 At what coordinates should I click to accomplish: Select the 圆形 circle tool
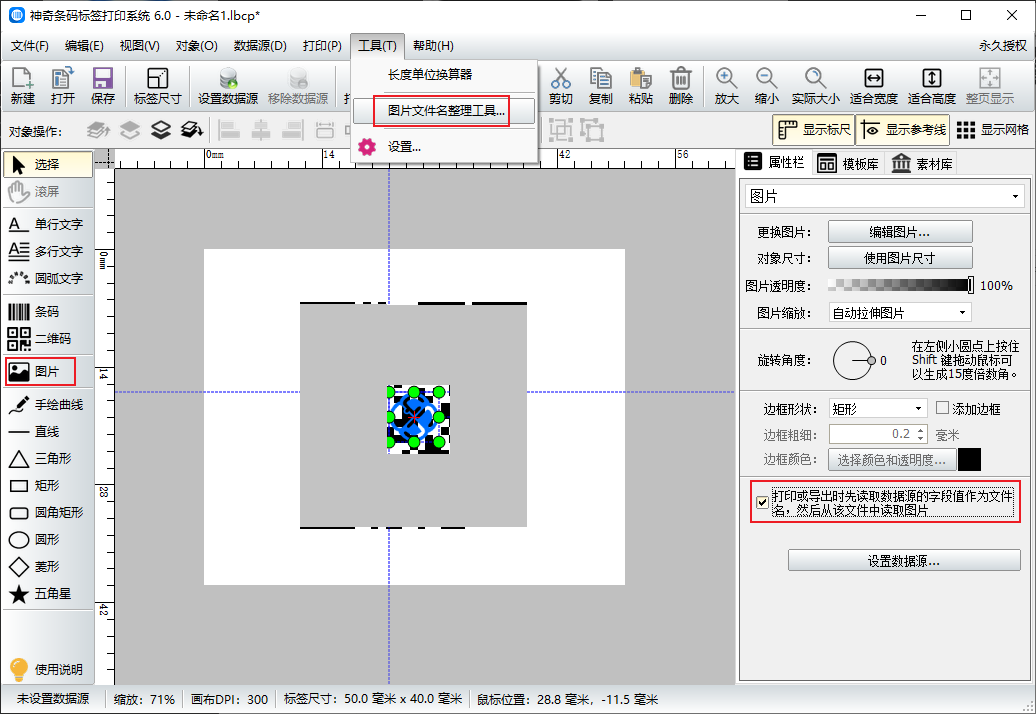(48, 540)
